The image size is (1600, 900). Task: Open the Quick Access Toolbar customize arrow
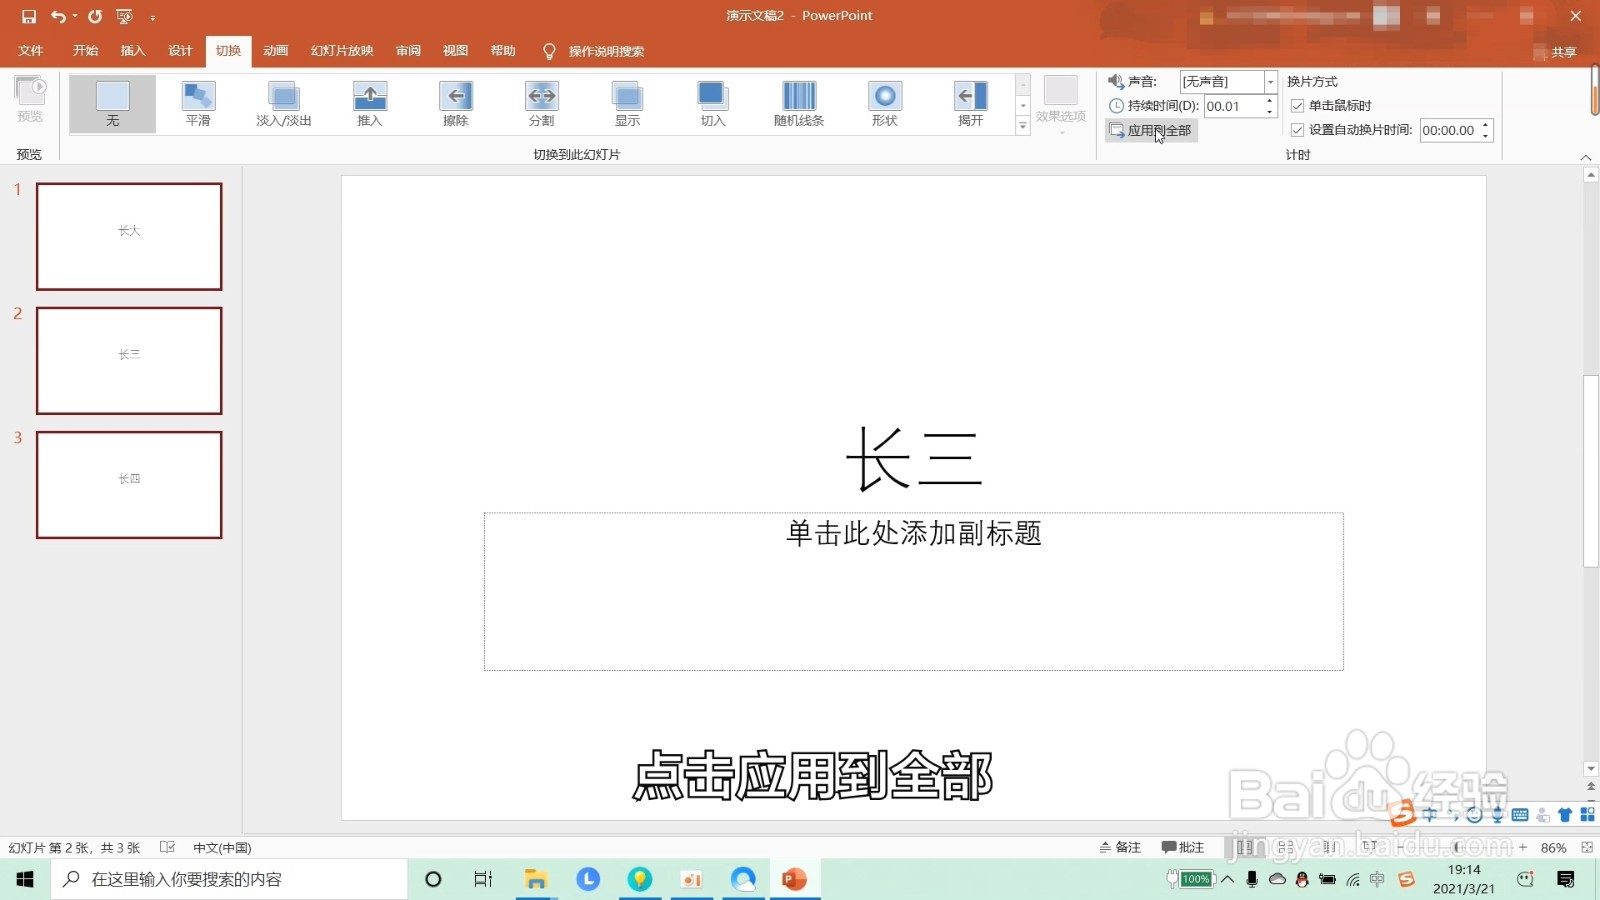(x=153, y=17)
